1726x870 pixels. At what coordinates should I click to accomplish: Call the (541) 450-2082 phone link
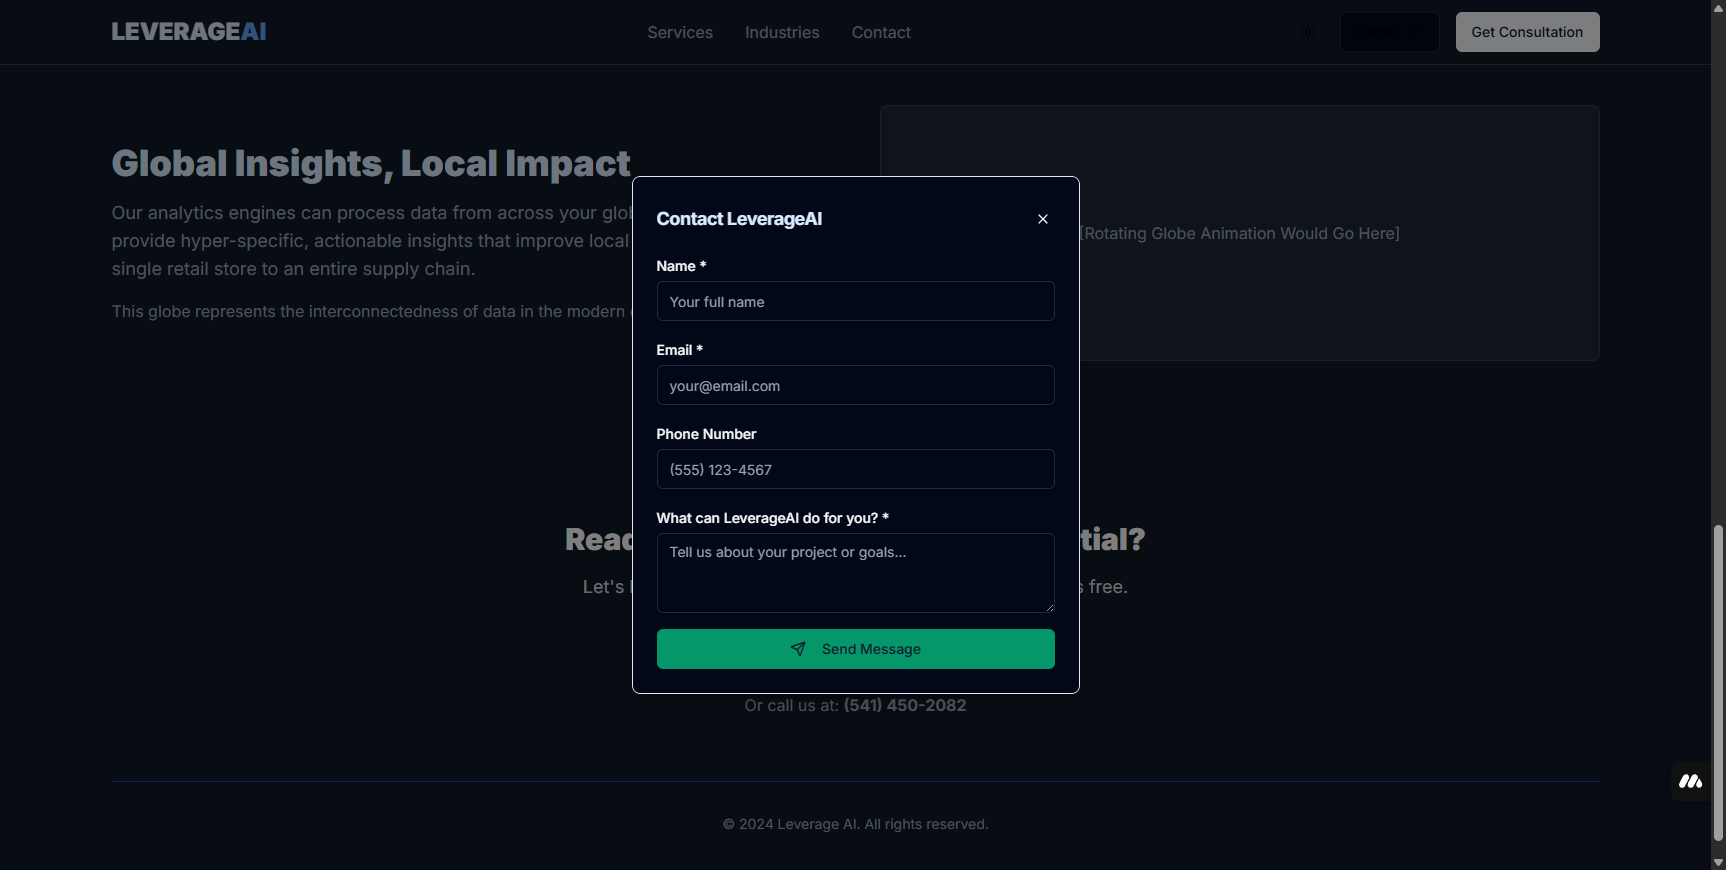click(904, 705)
